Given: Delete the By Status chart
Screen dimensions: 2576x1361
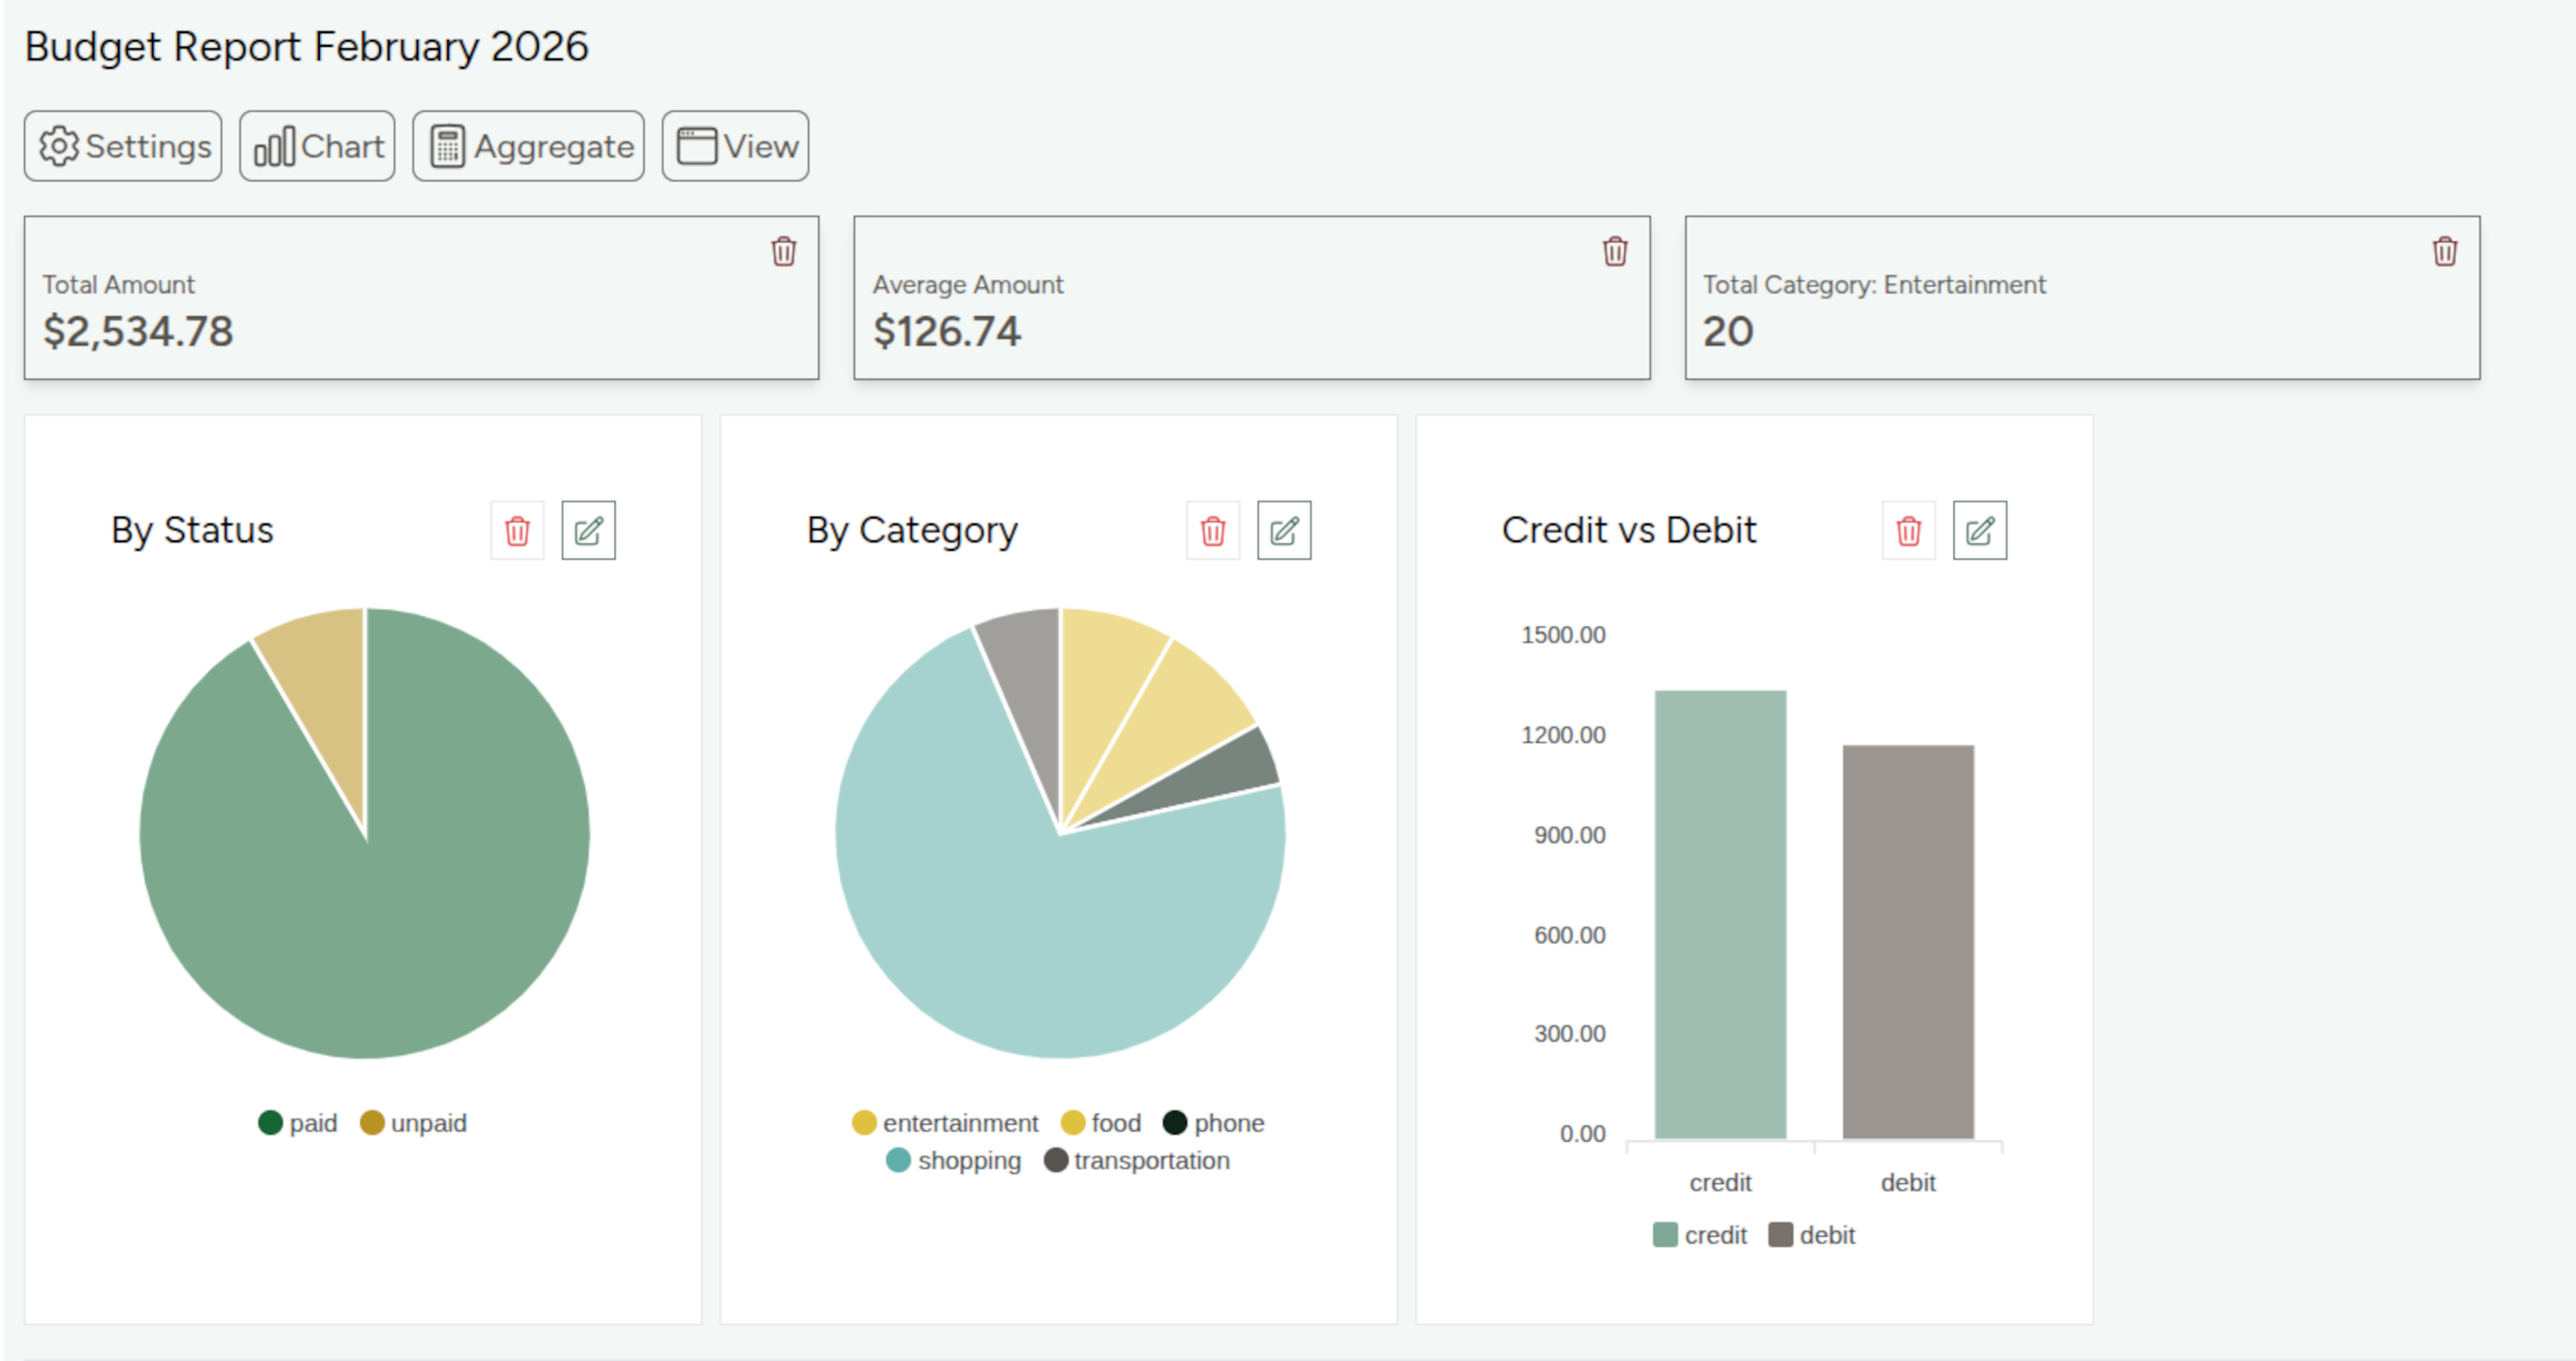Looking at the screenshot, I should click(x=517, y=531).
